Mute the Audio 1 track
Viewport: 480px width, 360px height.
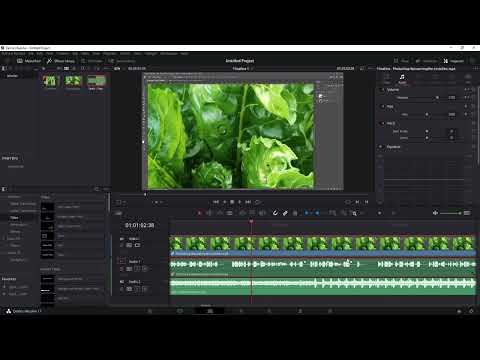[144, 269]
